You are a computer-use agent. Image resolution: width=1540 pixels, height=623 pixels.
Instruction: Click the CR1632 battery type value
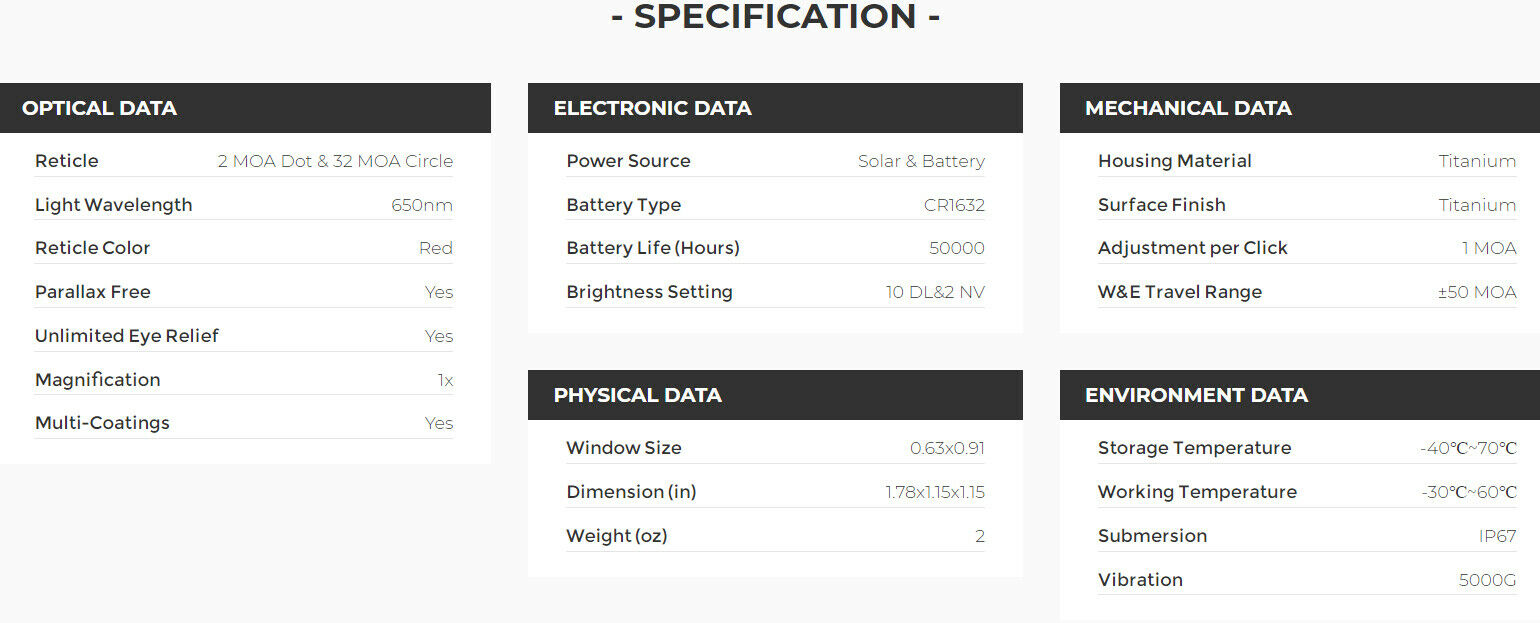(x=954, y=206)
